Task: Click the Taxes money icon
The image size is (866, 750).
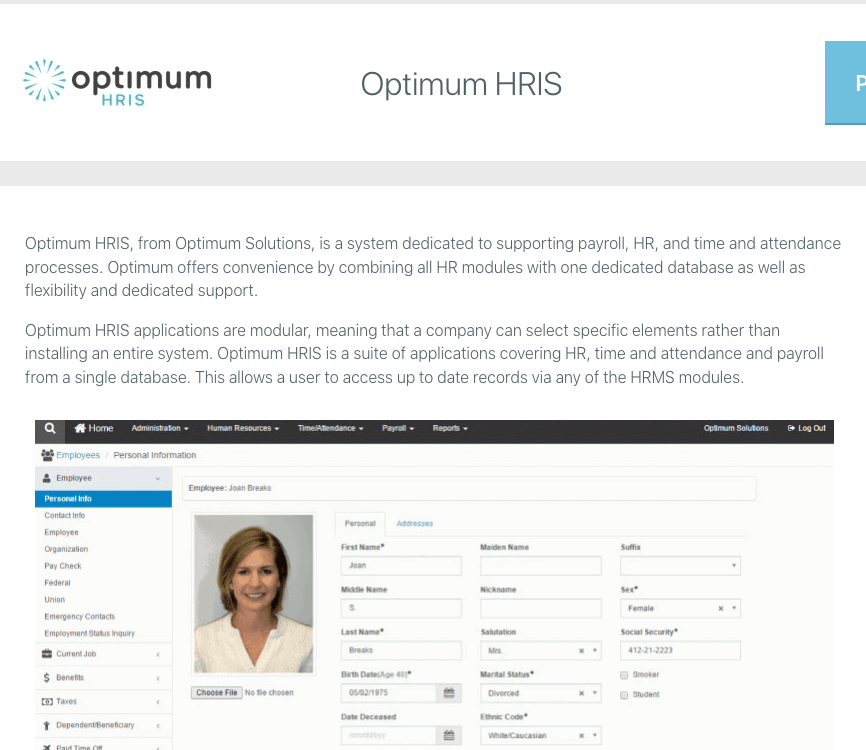Action: click(47, 701)
